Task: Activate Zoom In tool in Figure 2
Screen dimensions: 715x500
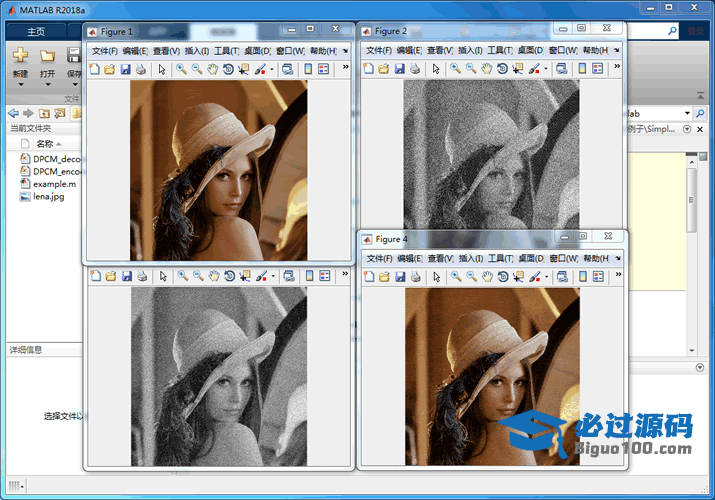Action: [x=455, y=68]
